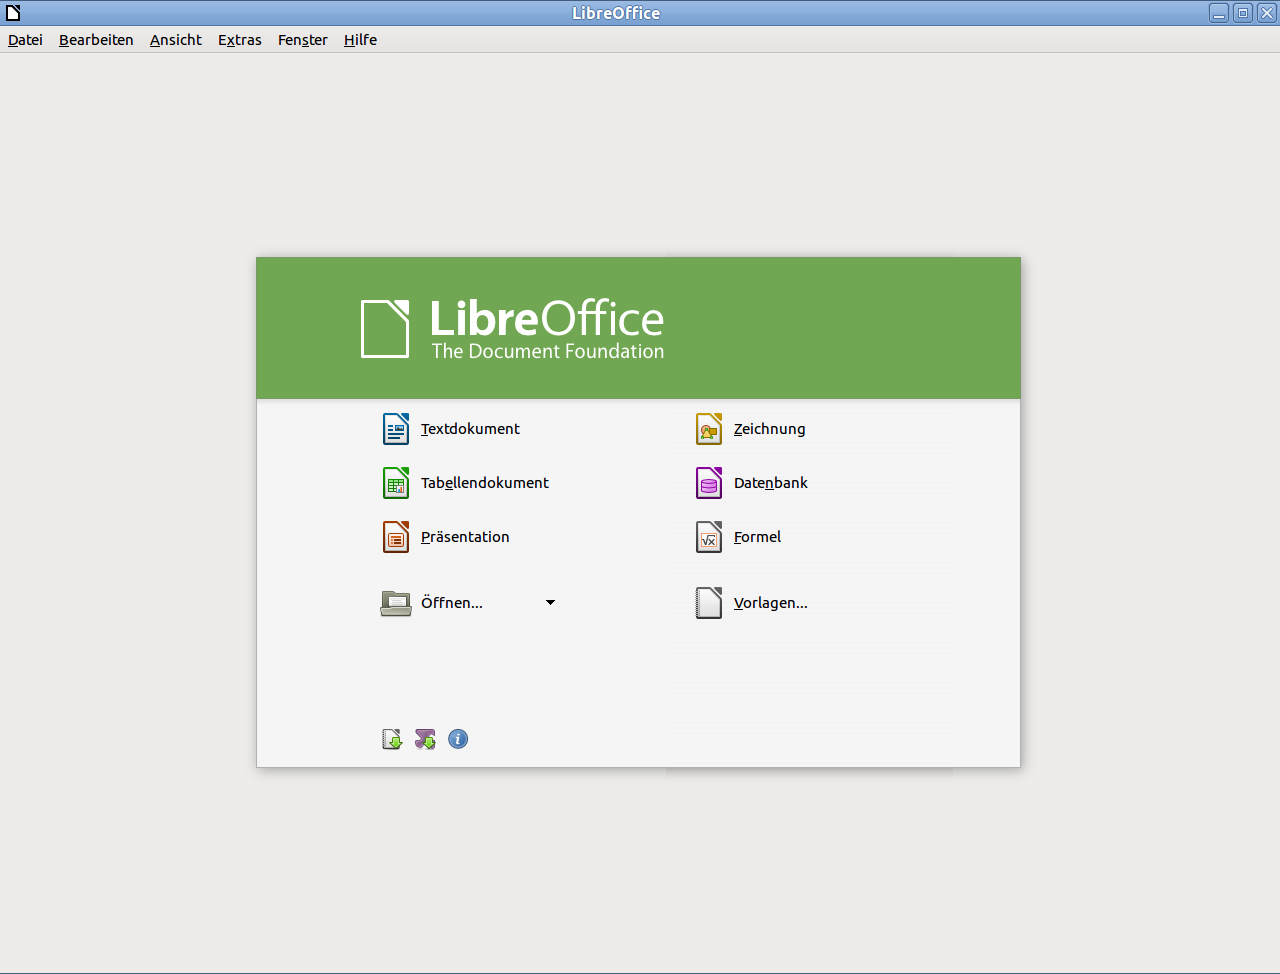Click the Datenbank Base icon
The height and width of the screenshot is (974, 1280).
[x=709, y=483]
